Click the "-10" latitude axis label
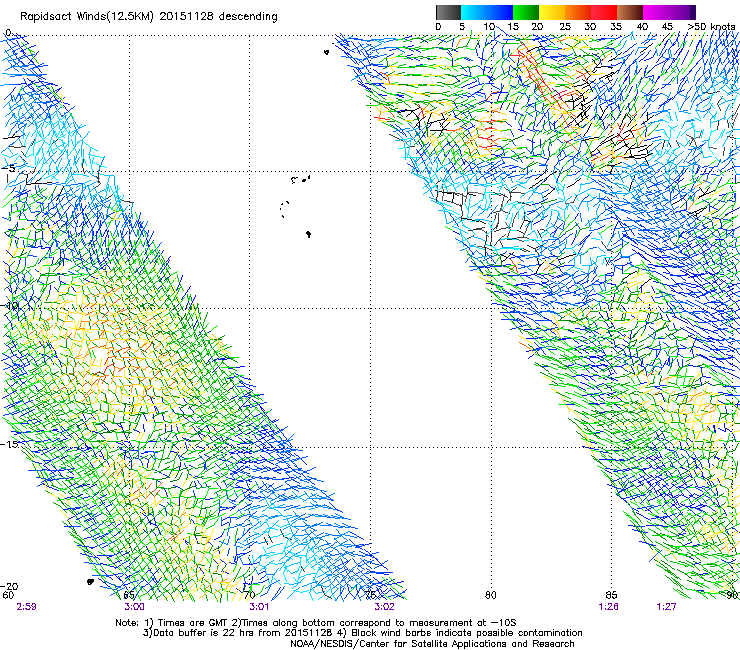Image resolution: width=740 pixels, height=650 pixels. pyautogui.click(x=10, y=305)
